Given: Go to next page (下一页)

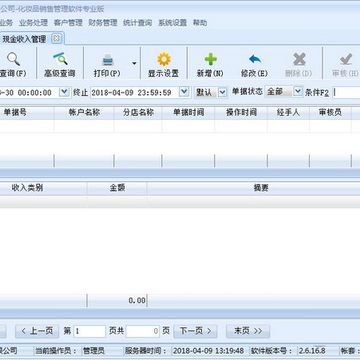Looking at the screenshot, I should click(x=195, y=331).
